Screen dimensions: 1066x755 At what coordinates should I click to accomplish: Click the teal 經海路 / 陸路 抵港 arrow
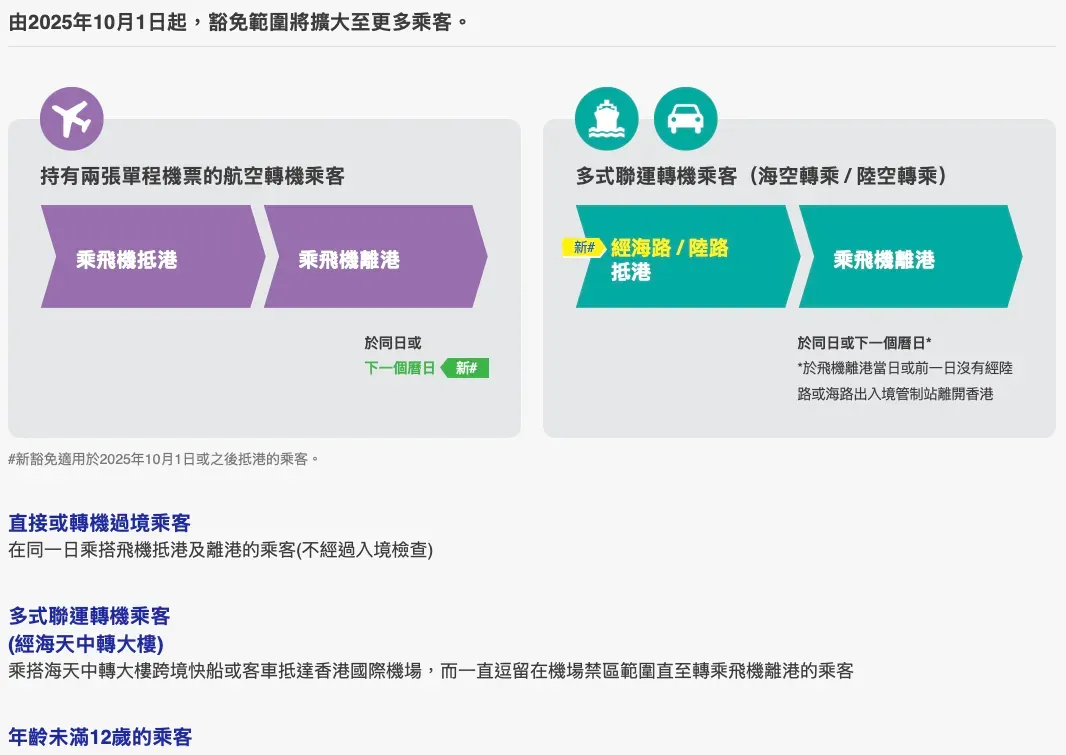click(687, 257)
